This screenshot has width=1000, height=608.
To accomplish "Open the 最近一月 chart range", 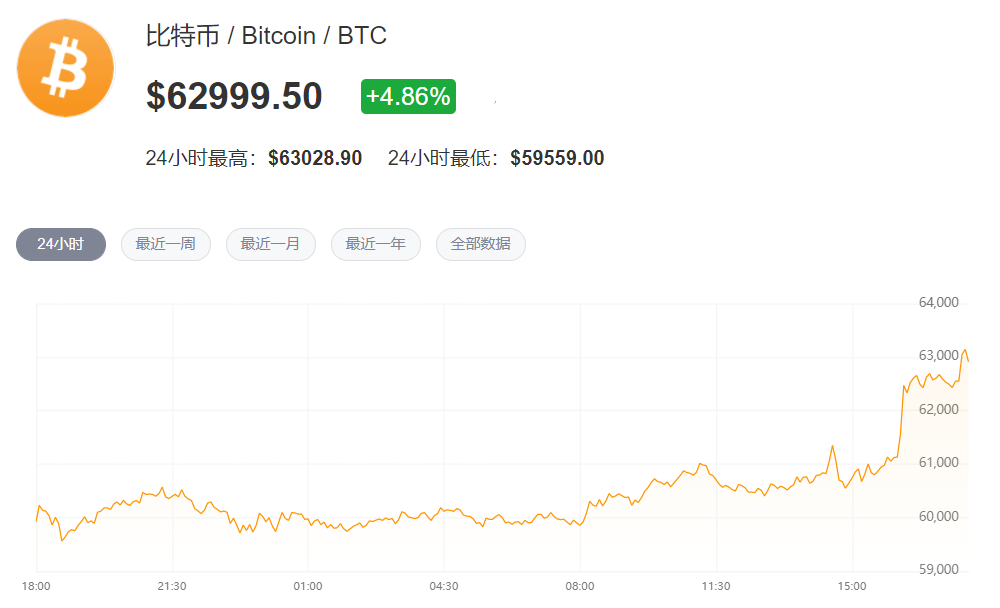I will [x=271, y=244].
